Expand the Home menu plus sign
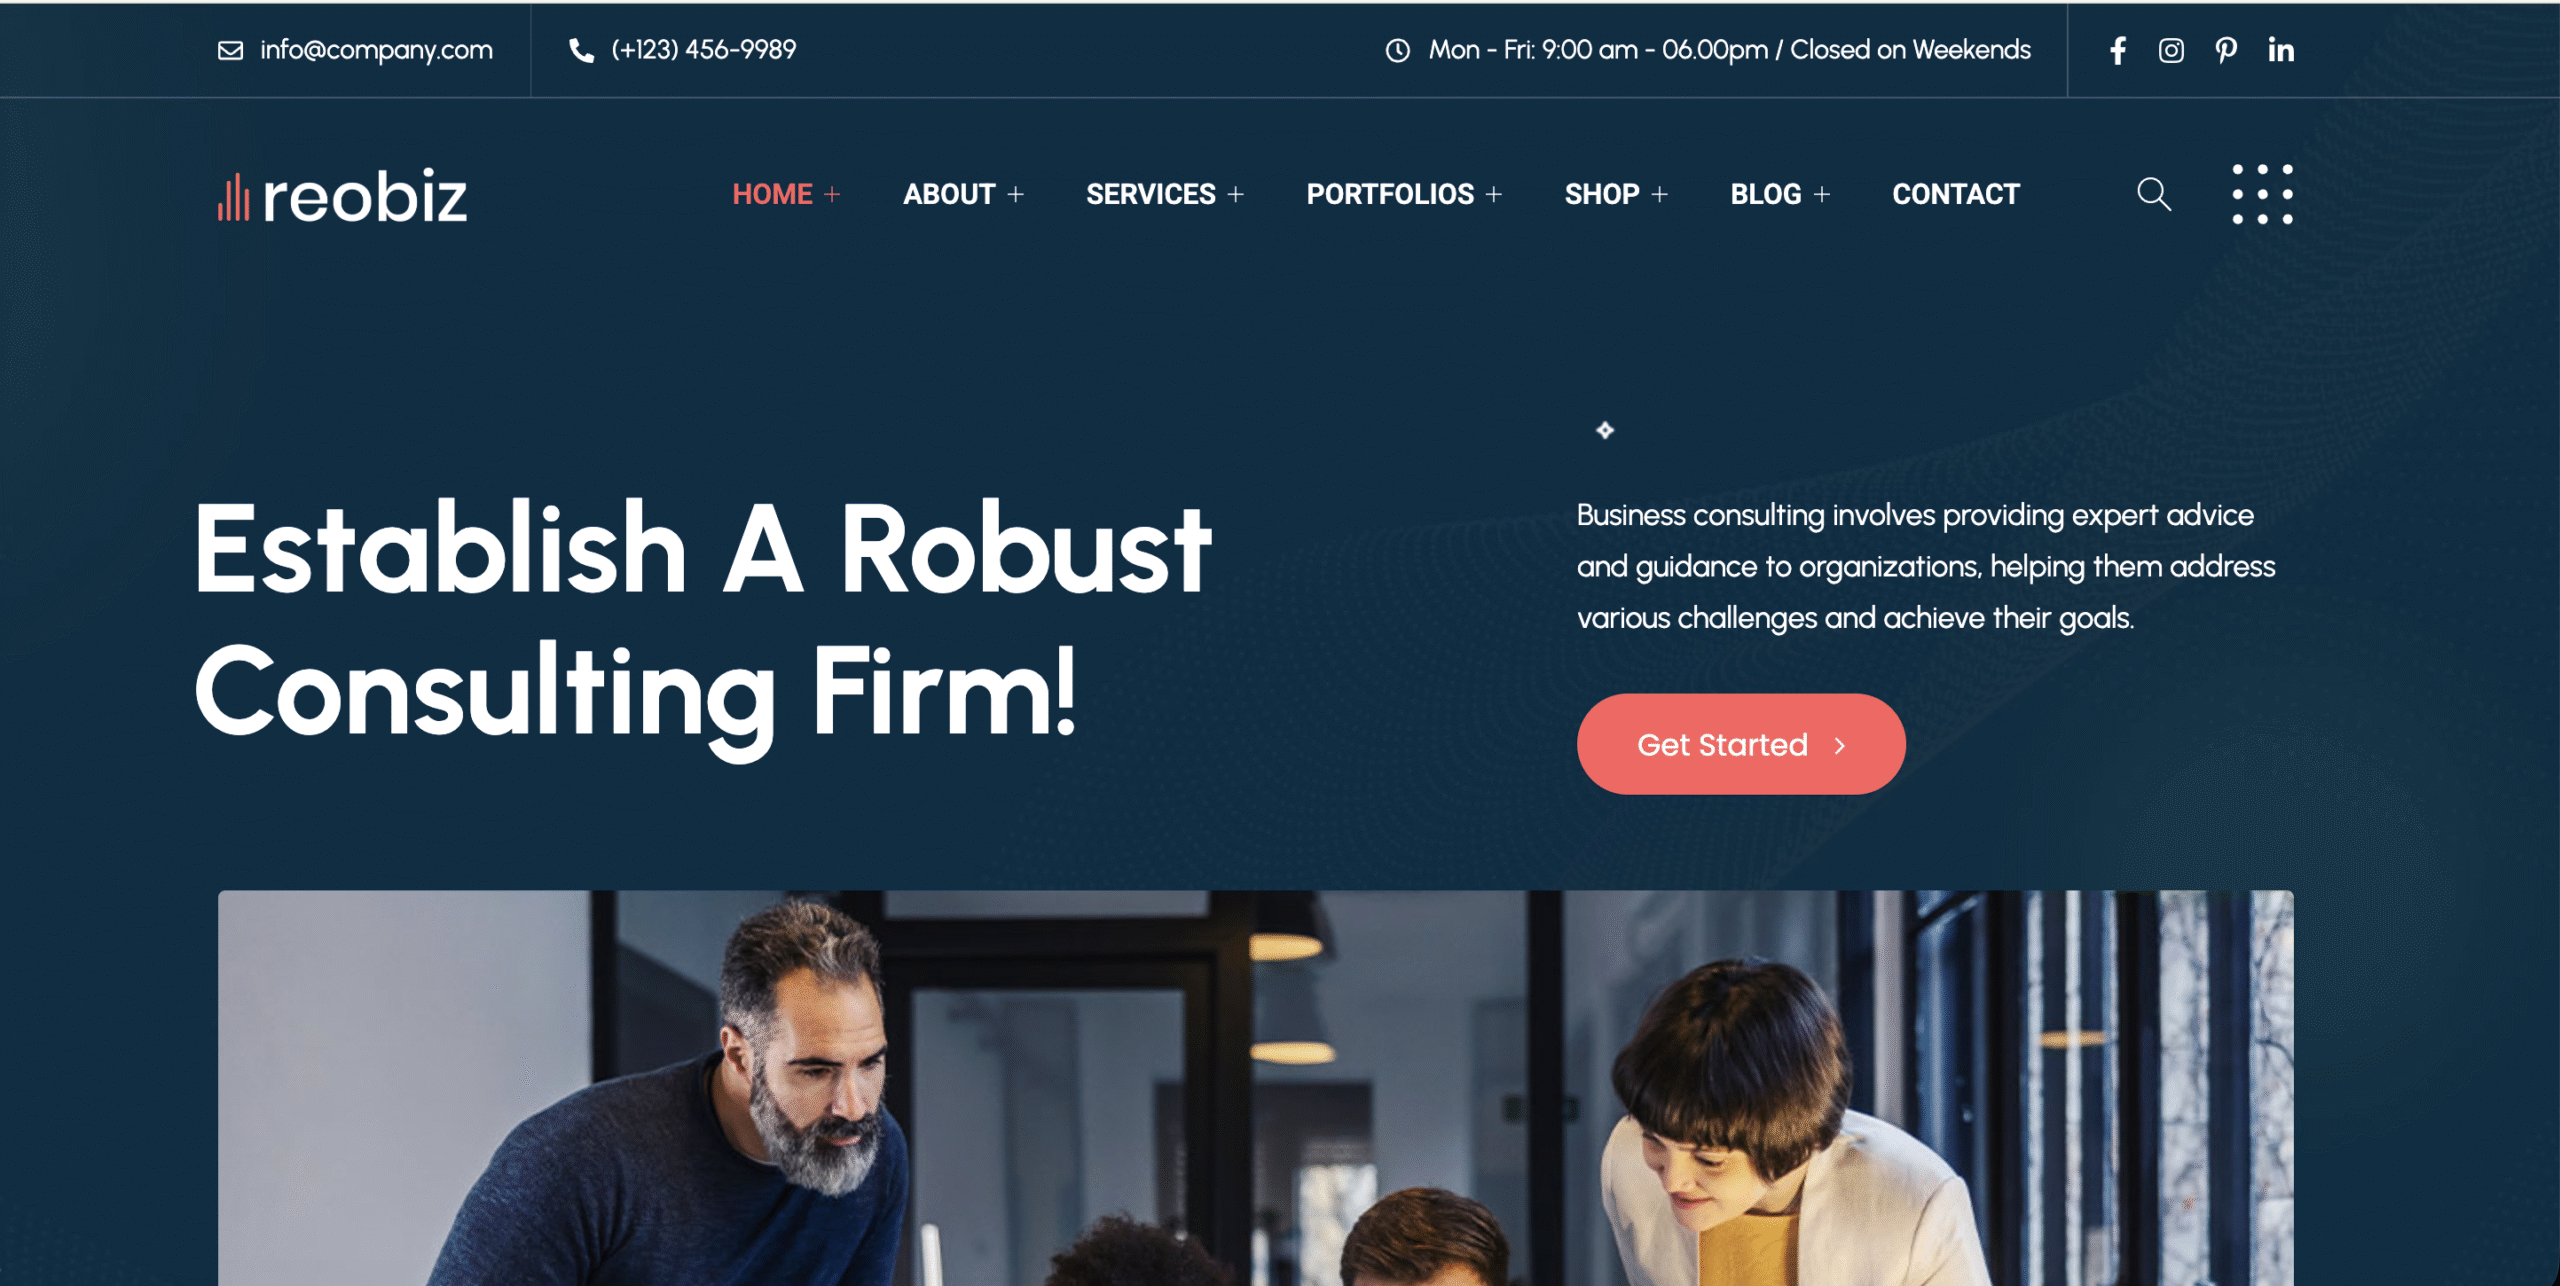Viewport: 2560px width, 1286px height. pyautogui.click(x=832, y=194)
